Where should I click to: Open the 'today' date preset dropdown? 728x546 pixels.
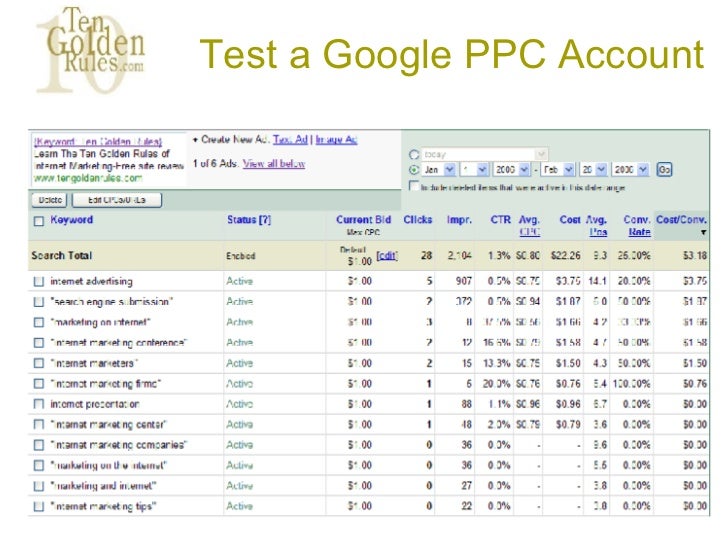[x=484, y=154]
